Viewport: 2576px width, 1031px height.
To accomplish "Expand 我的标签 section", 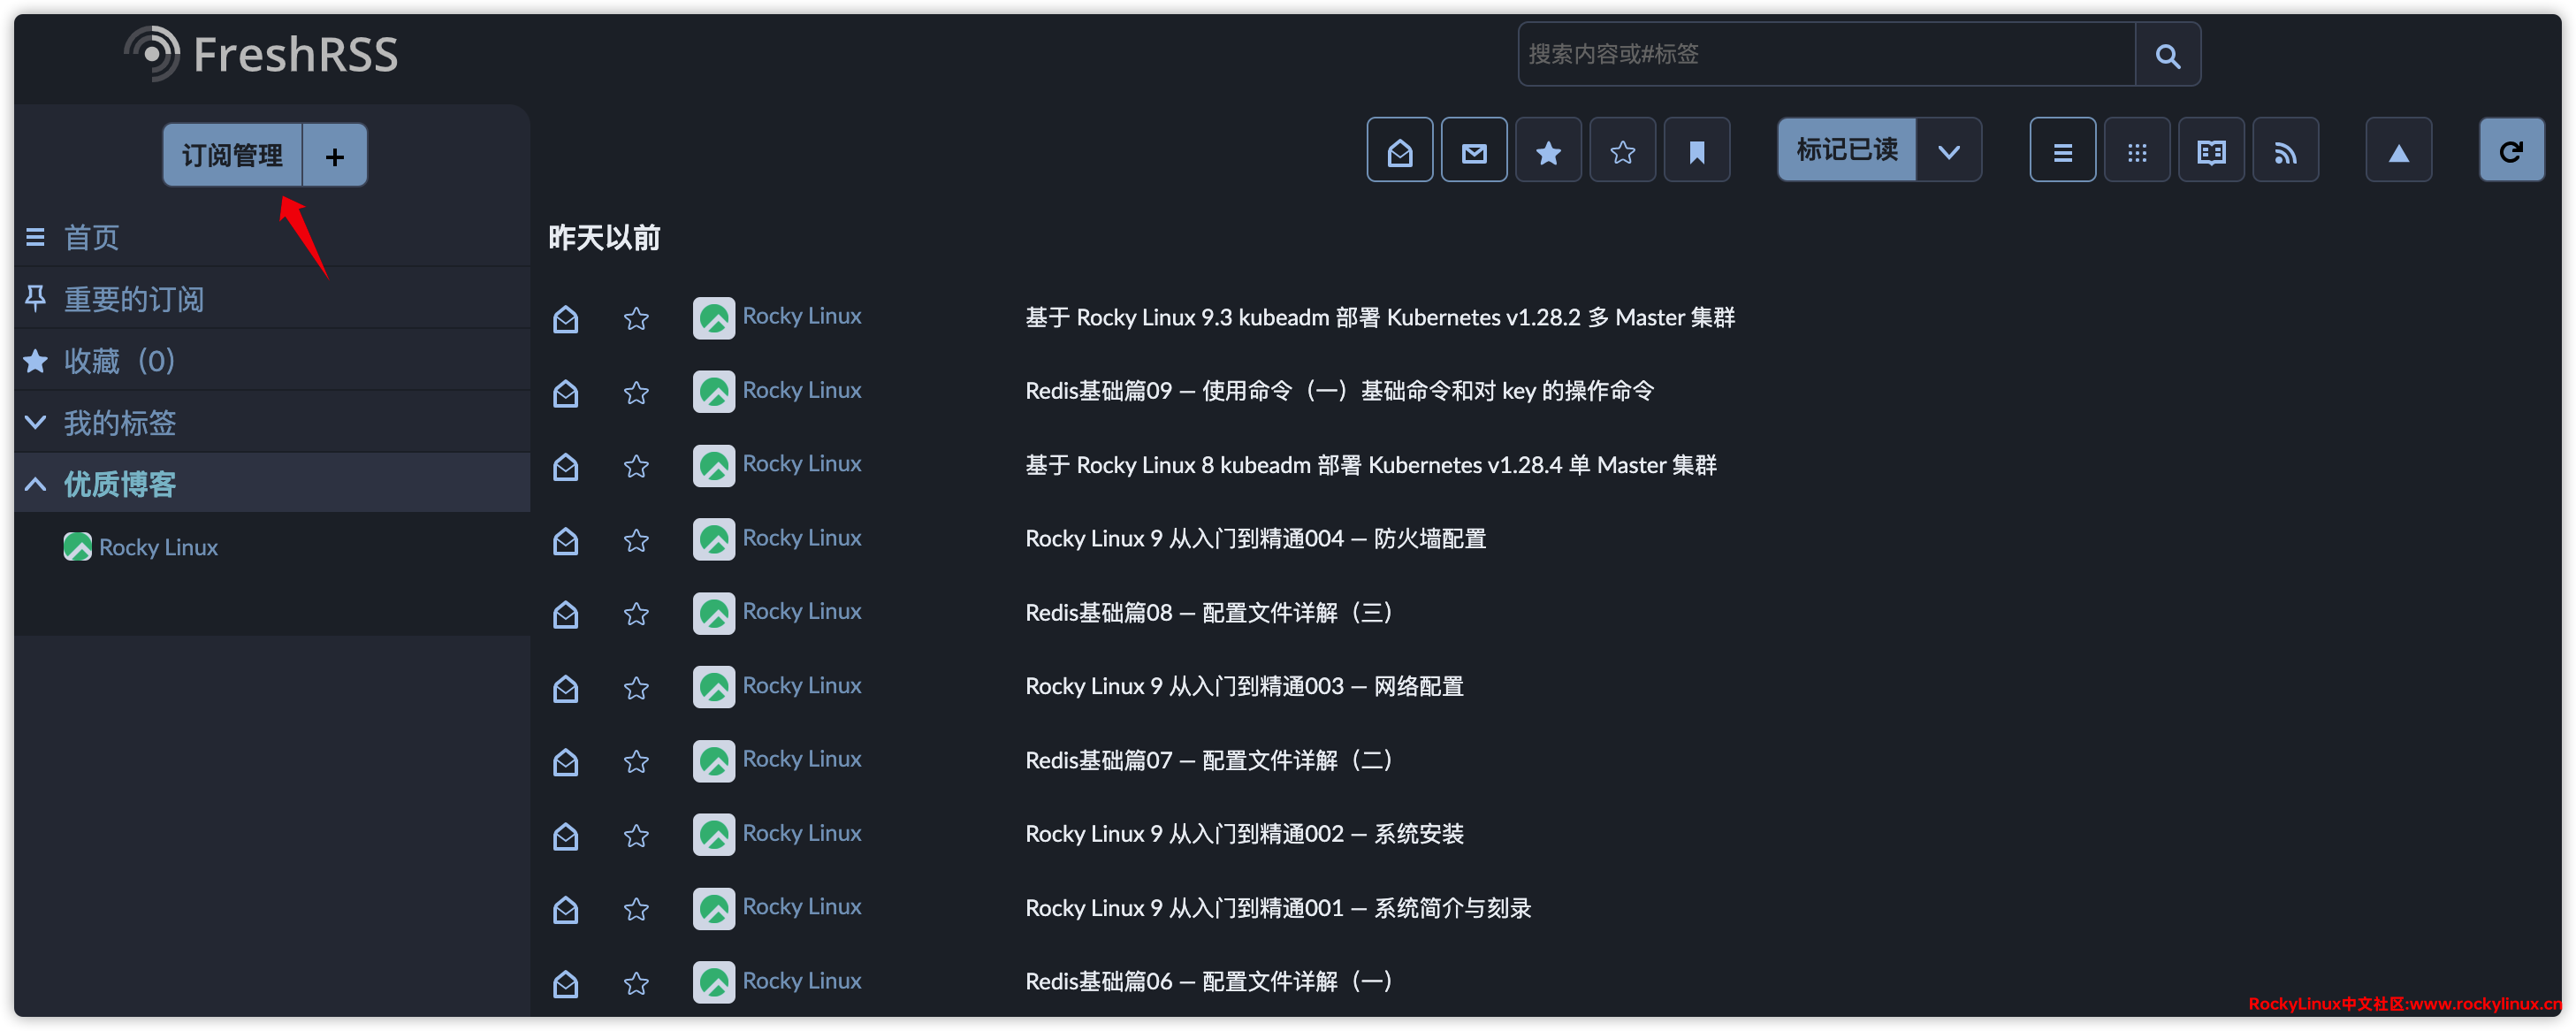I will coord(36,423).
